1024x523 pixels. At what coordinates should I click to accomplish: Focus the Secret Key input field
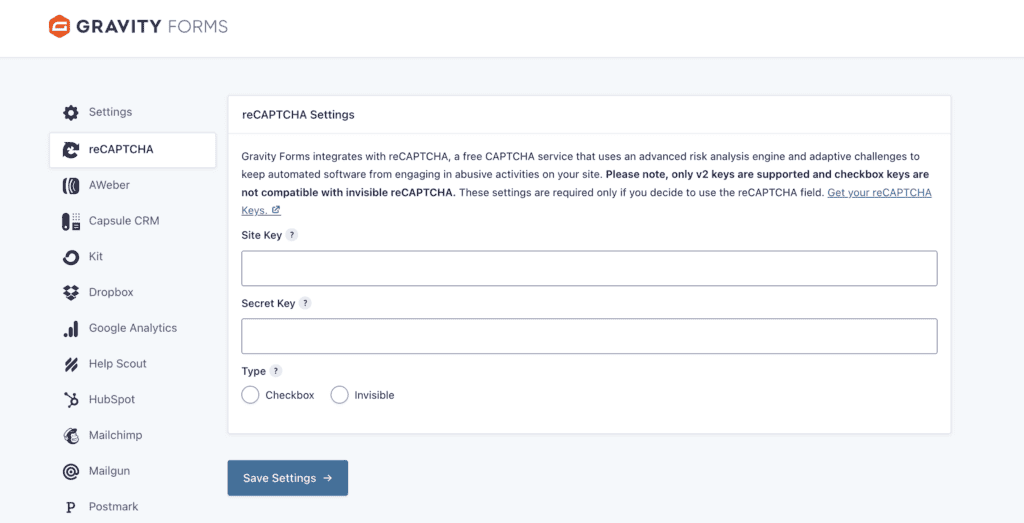point(589,336)
